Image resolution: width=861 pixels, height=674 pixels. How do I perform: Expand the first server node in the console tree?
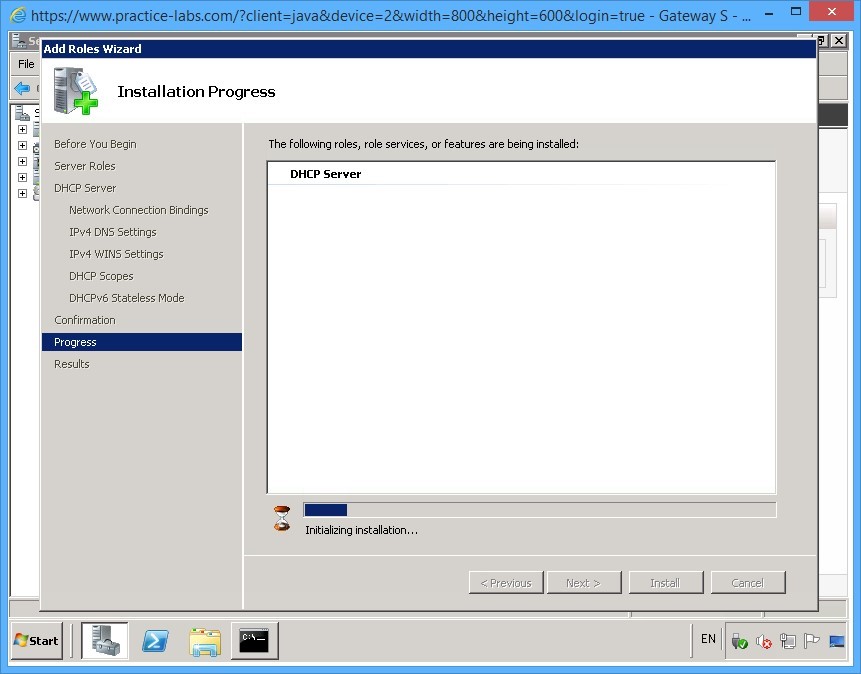(22, 129)
